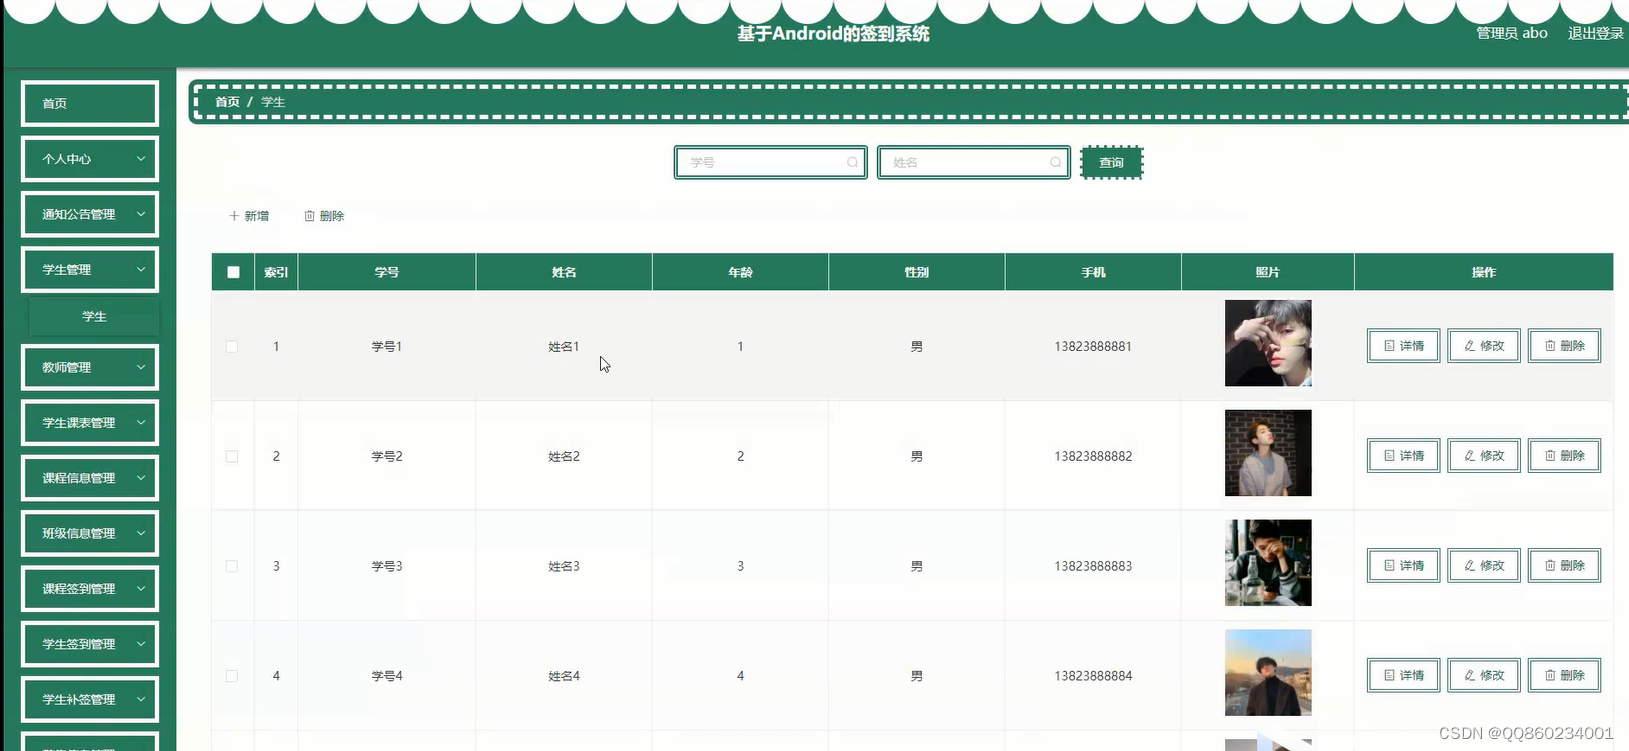
Task: Open 详情 for row 姓名3
Action: tap(1404, 566)
